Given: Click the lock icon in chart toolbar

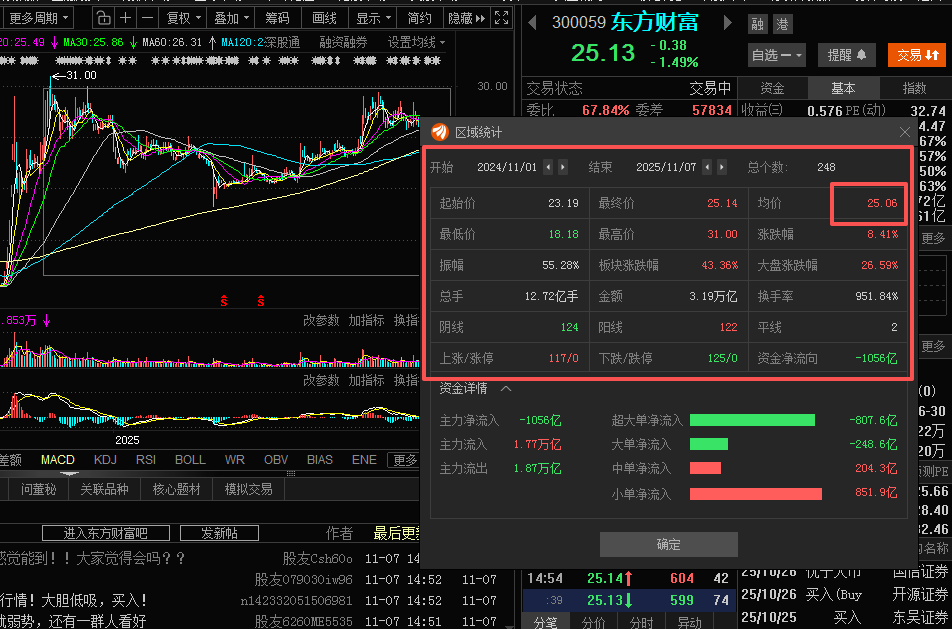Looking at the screenshot, I should tap(104, 18).
